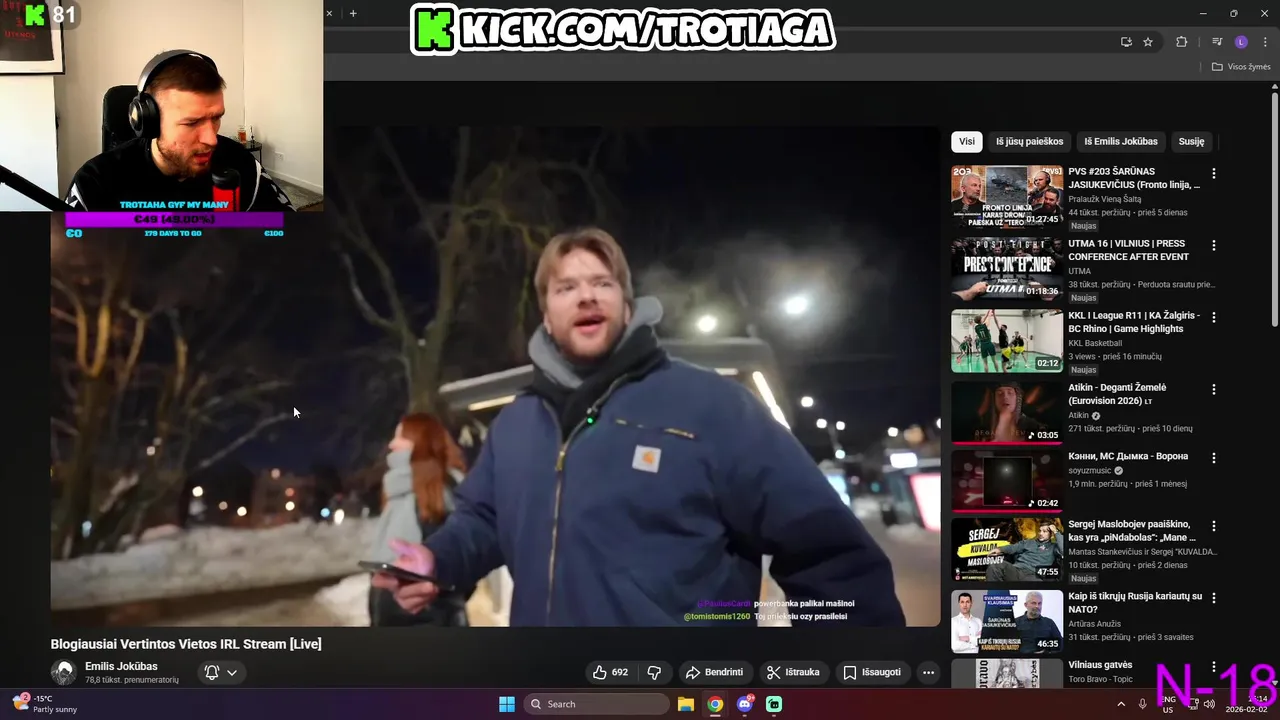Open Chrome from the taskbar
This screenshot has width=1280, height=720.
[715, 704]
